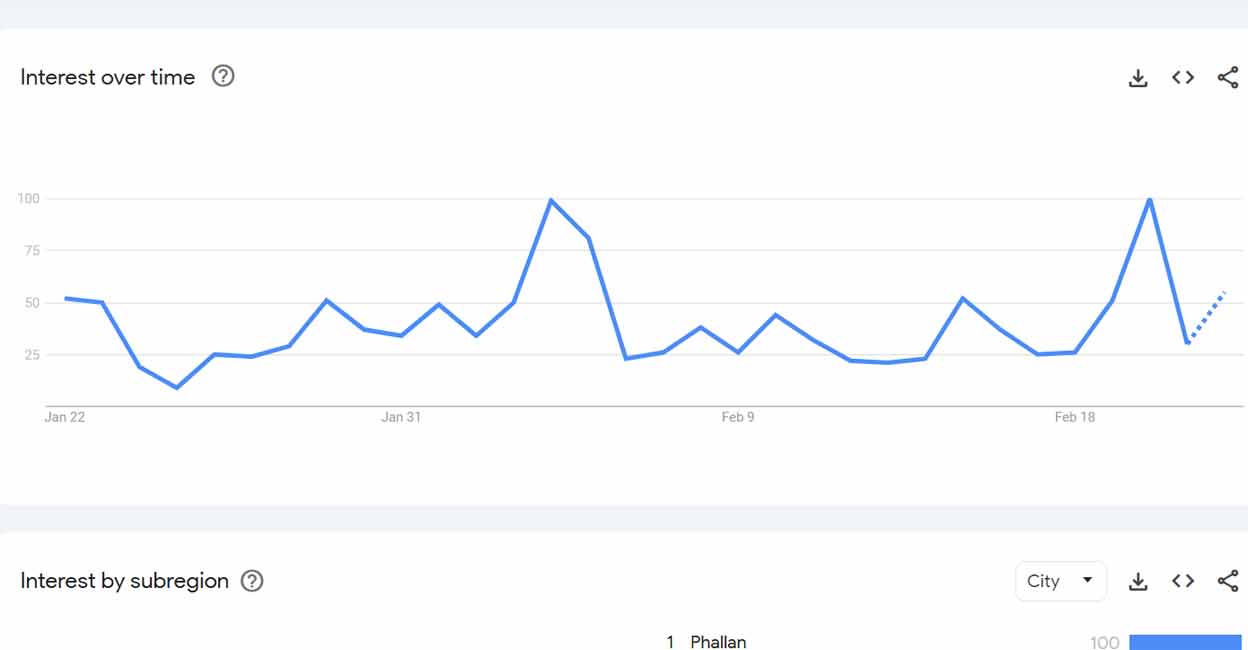
Task: Click the late-February peak at 100
Action: (x=1150, y=200)
